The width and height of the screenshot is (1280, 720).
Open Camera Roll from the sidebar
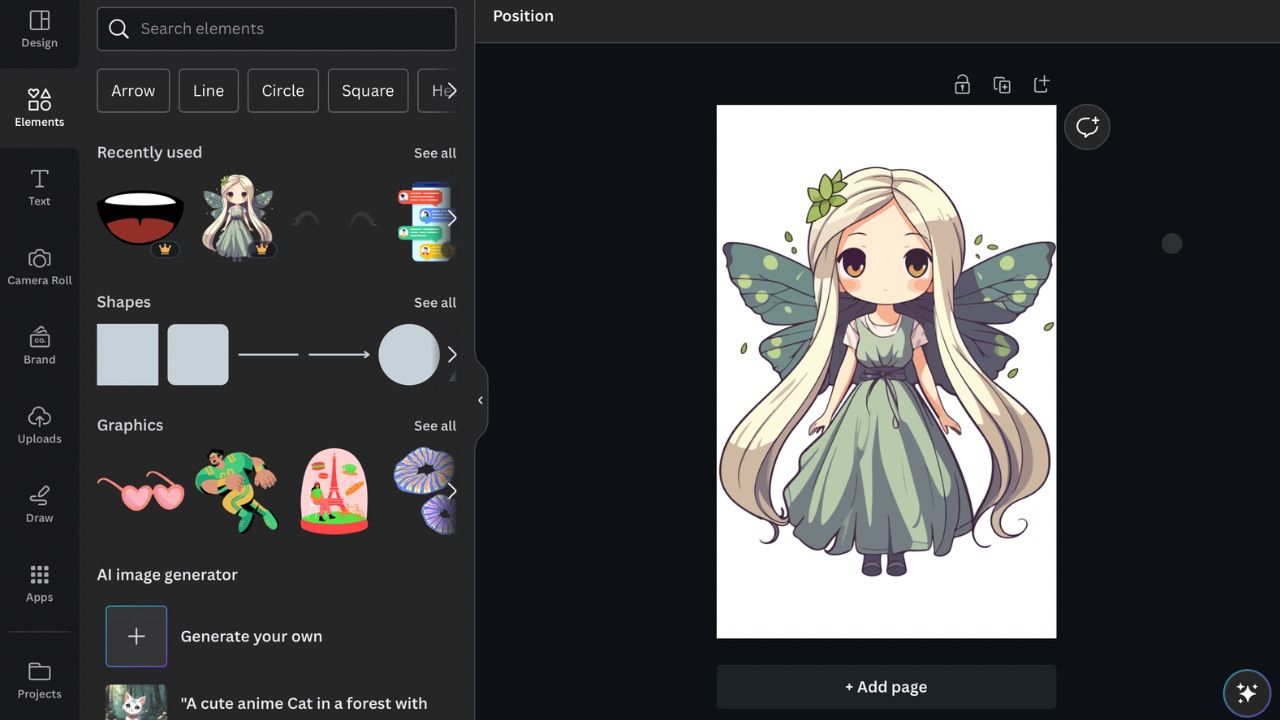[x=39, y=267]
